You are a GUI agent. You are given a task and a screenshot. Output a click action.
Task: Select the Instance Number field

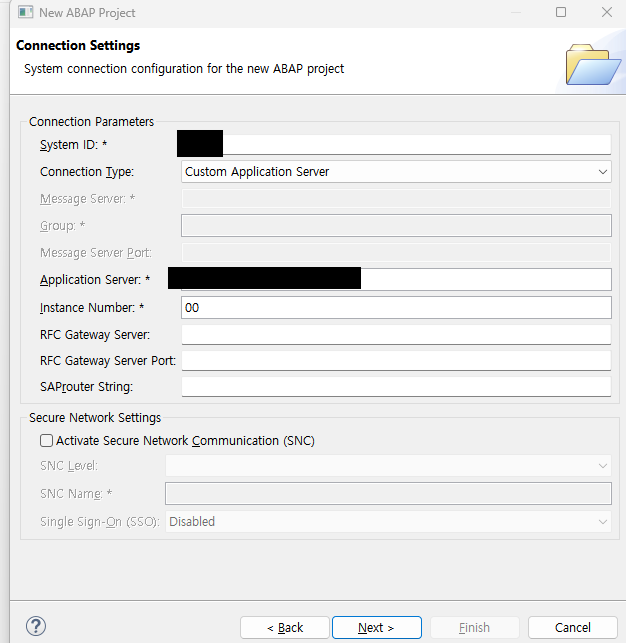pyautogui.click(x=396, y=308)
